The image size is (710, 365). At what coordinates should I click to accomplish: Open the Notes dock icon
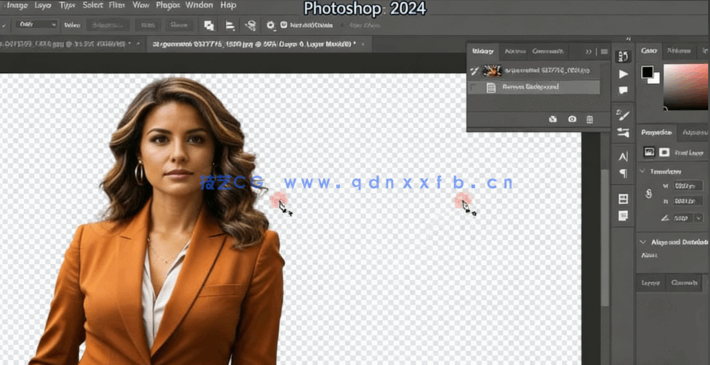pos(623,216)
